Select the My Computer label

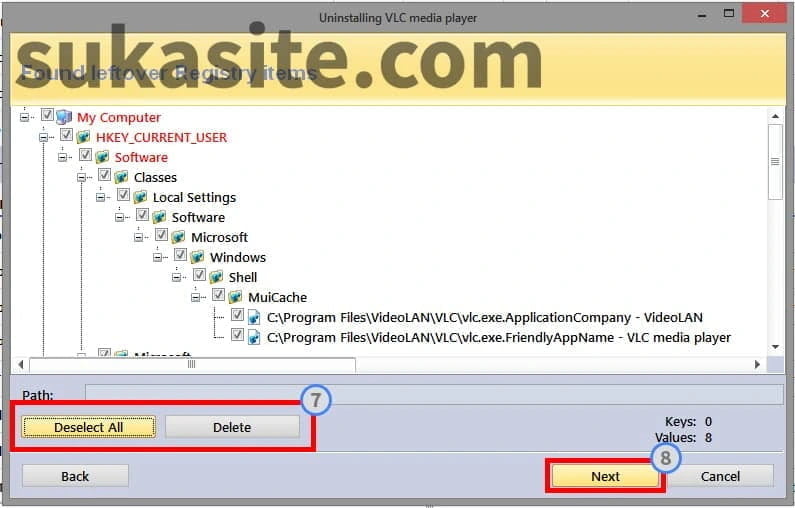pyautogui.click(x=119, y=118)
